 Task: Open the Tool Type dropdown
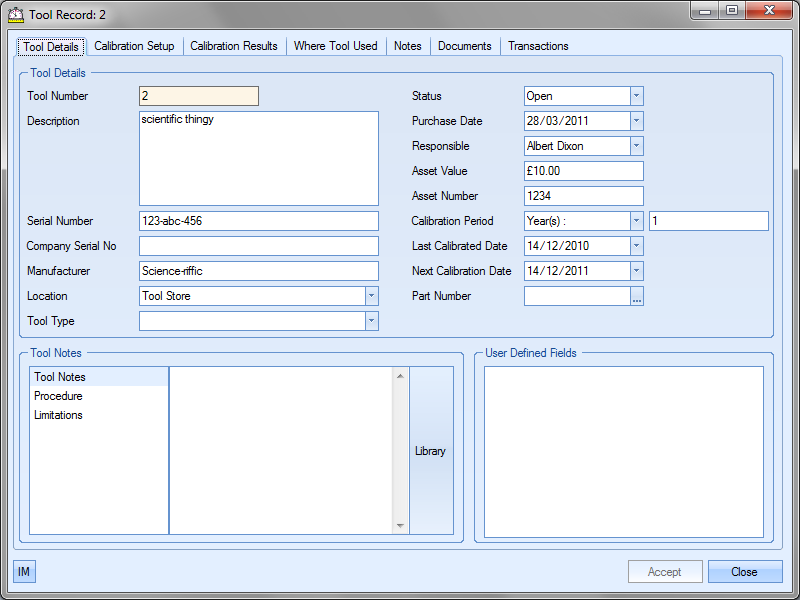click(371, 321)
